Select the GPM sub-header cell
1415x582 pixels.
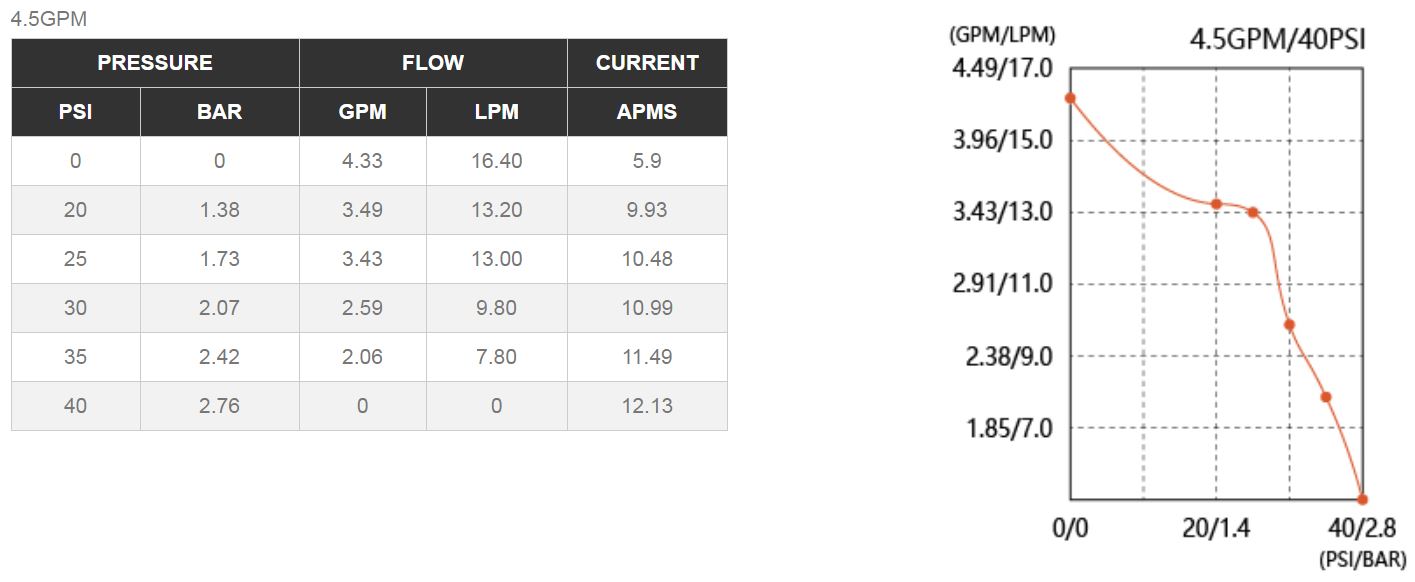tap(363, 112)
